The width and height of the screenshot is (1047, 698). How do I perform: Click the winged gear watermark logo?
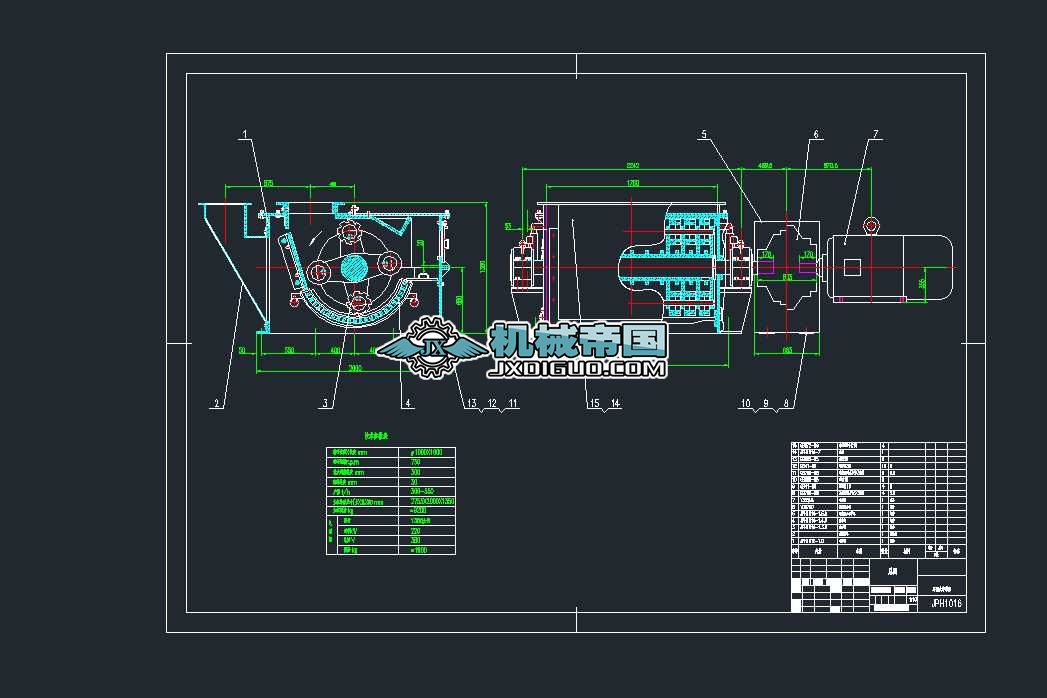pyautogui.click(x=435, y=345)
